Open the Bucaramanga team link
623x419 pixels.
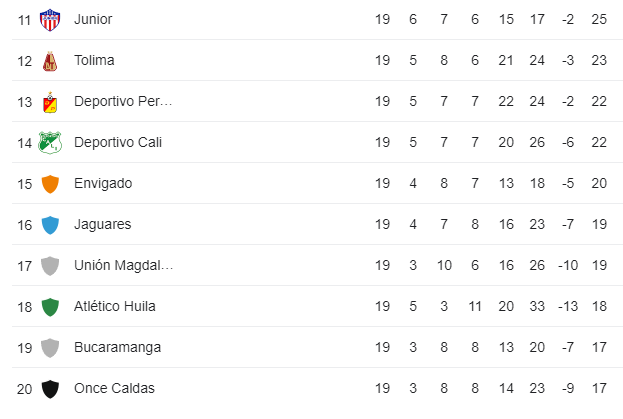[118, 348]
